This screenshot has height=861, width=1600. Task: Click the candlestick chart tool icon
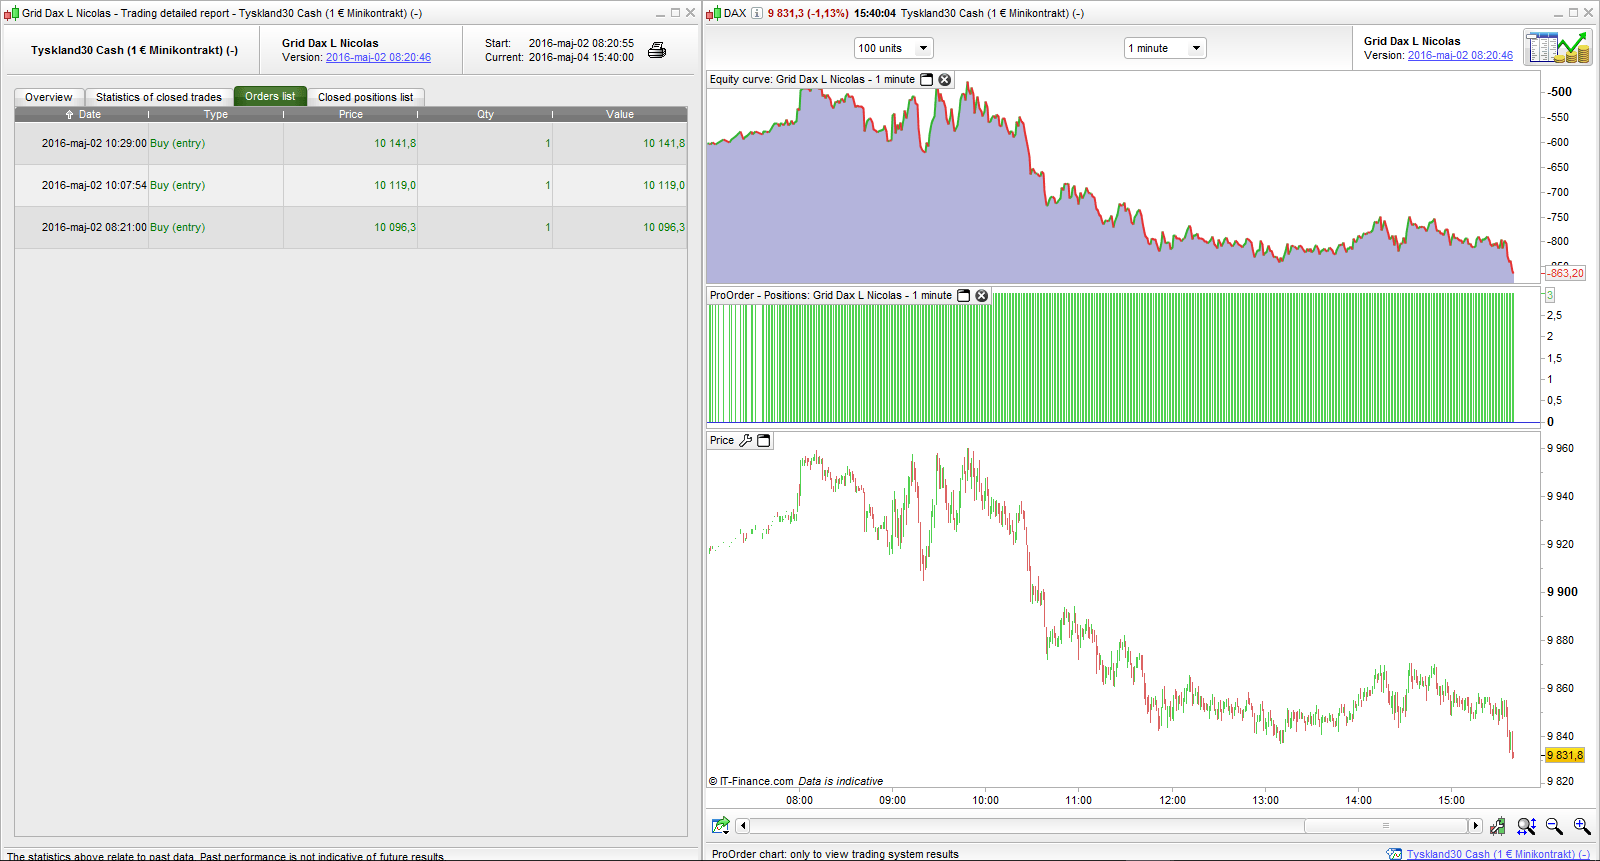[x=1498, y=826]
